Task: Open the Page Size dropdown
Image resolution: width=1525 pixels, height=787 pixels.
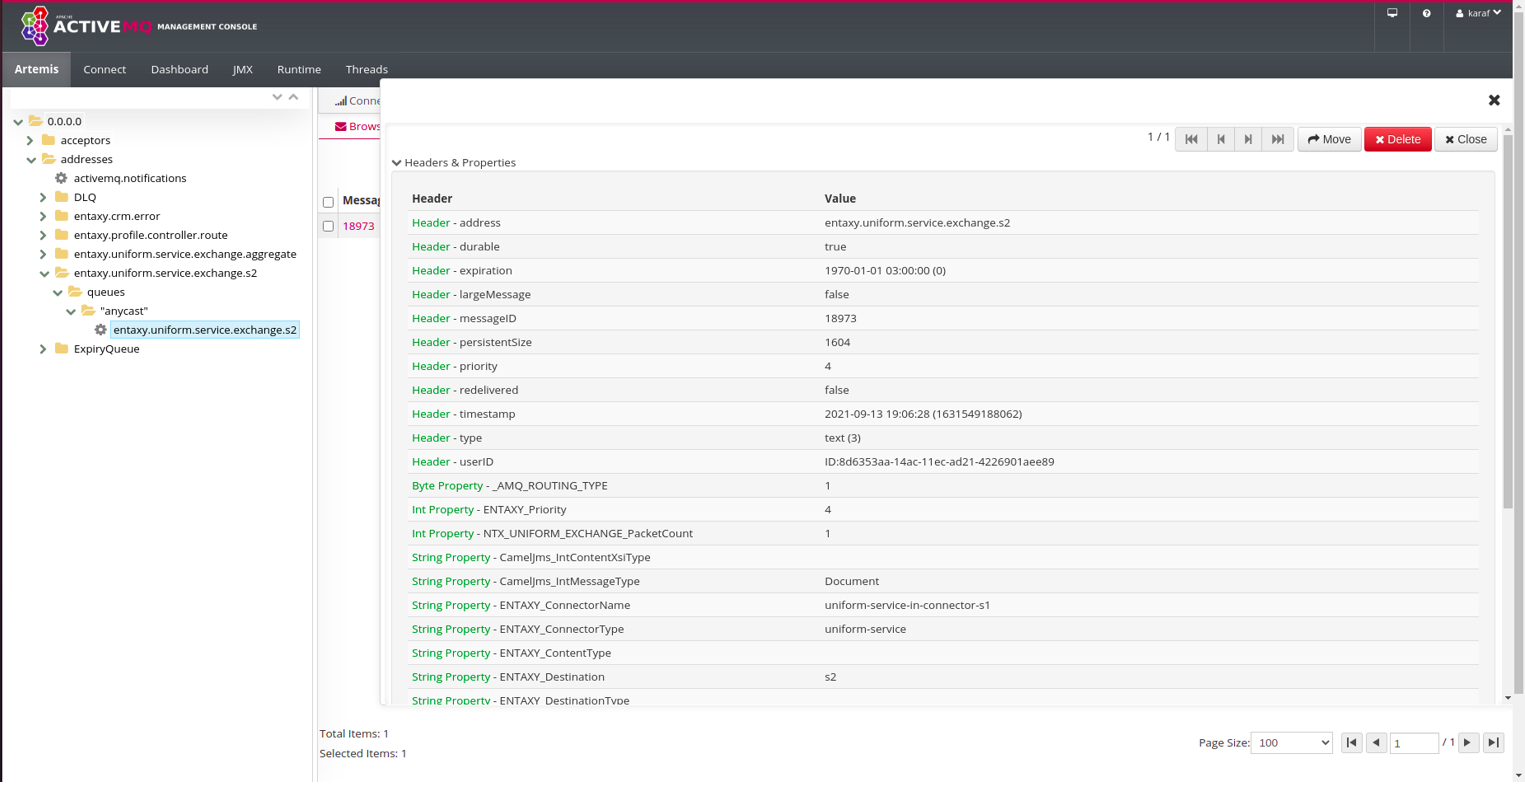Action: [x=1291, y=743]
